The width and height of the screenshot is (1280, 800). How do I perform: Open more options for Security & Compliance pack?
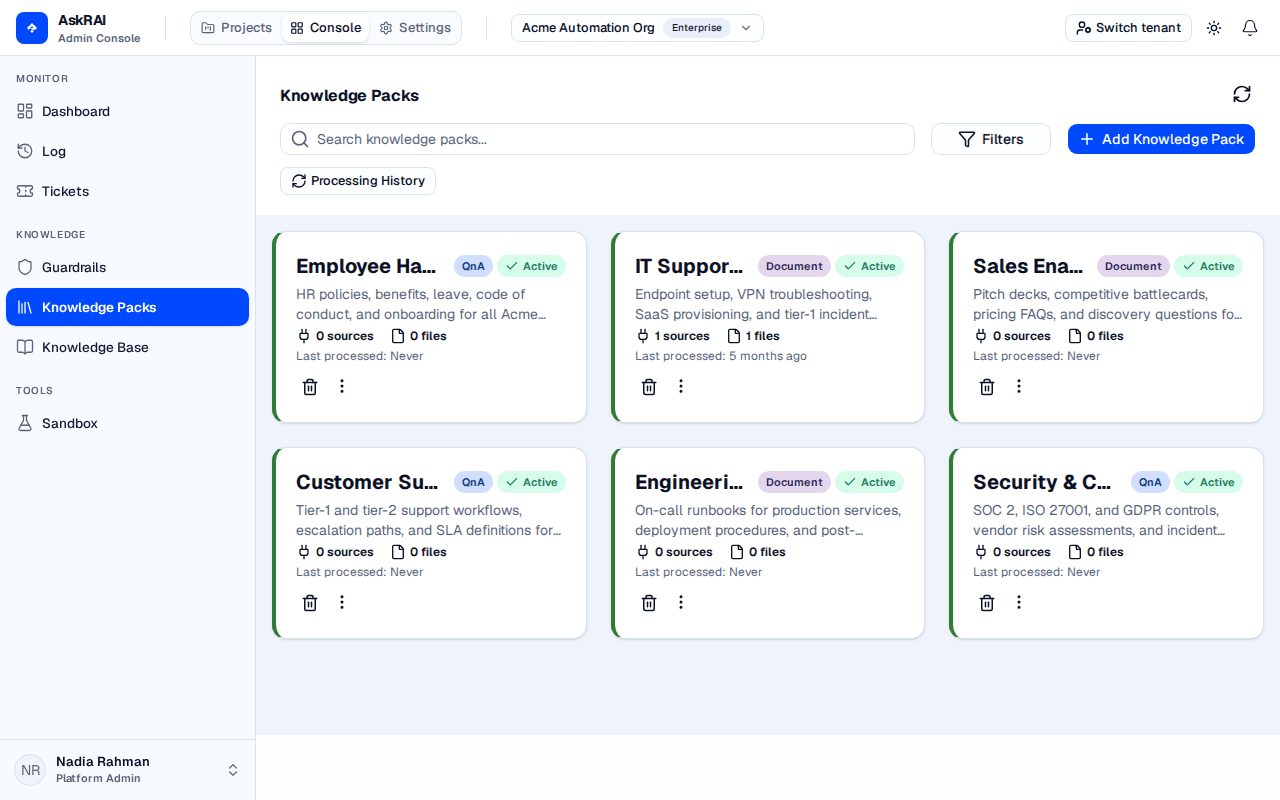pyautogui.click(x=1019, y=602)
